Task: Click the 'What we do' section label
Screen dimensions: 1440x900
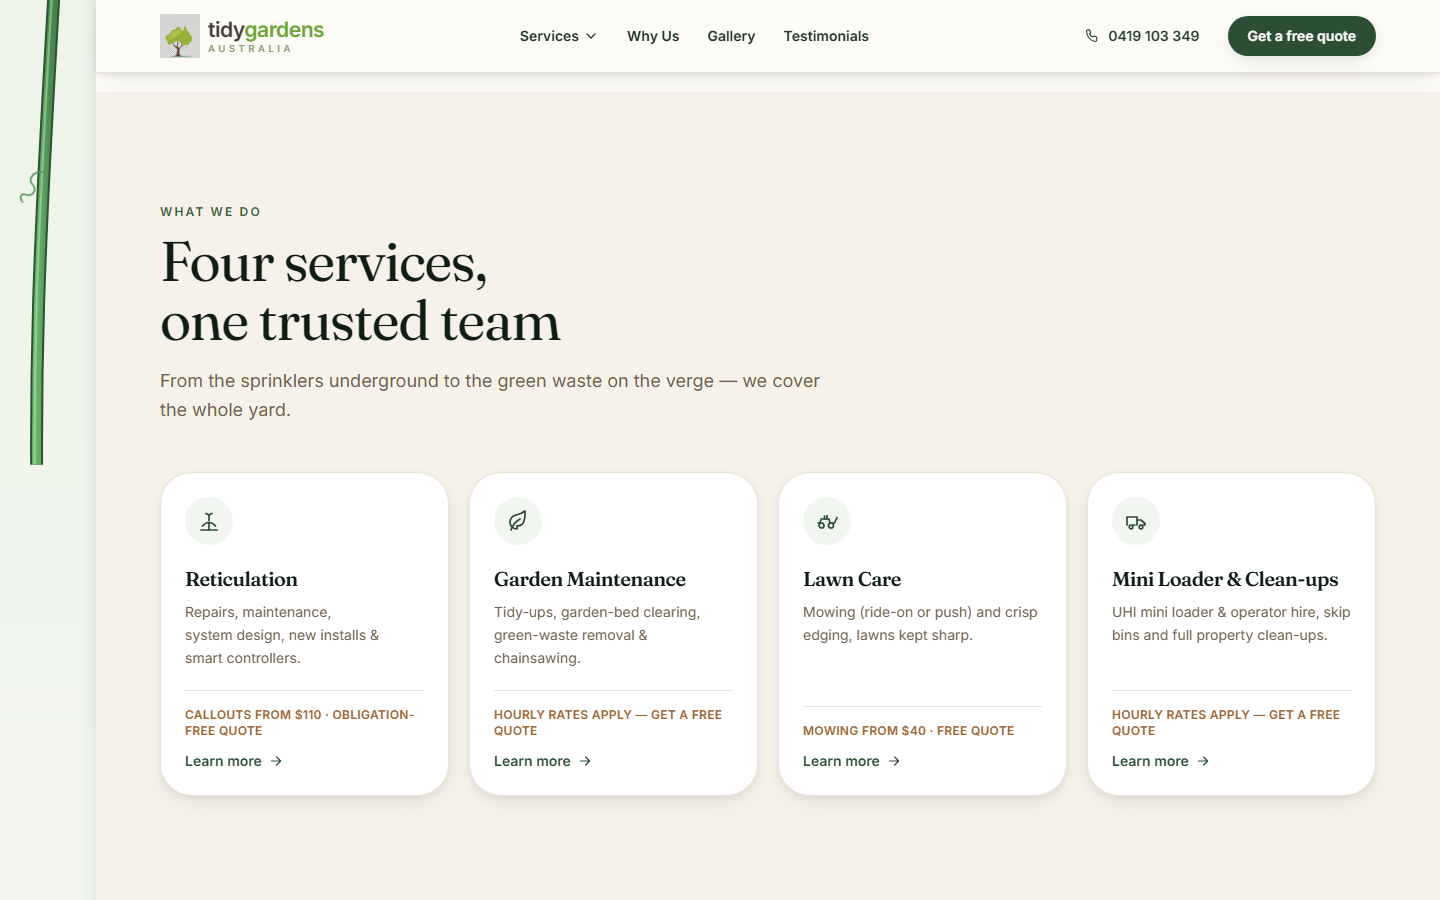Action: pyautogui.click(x=210, y=212)
